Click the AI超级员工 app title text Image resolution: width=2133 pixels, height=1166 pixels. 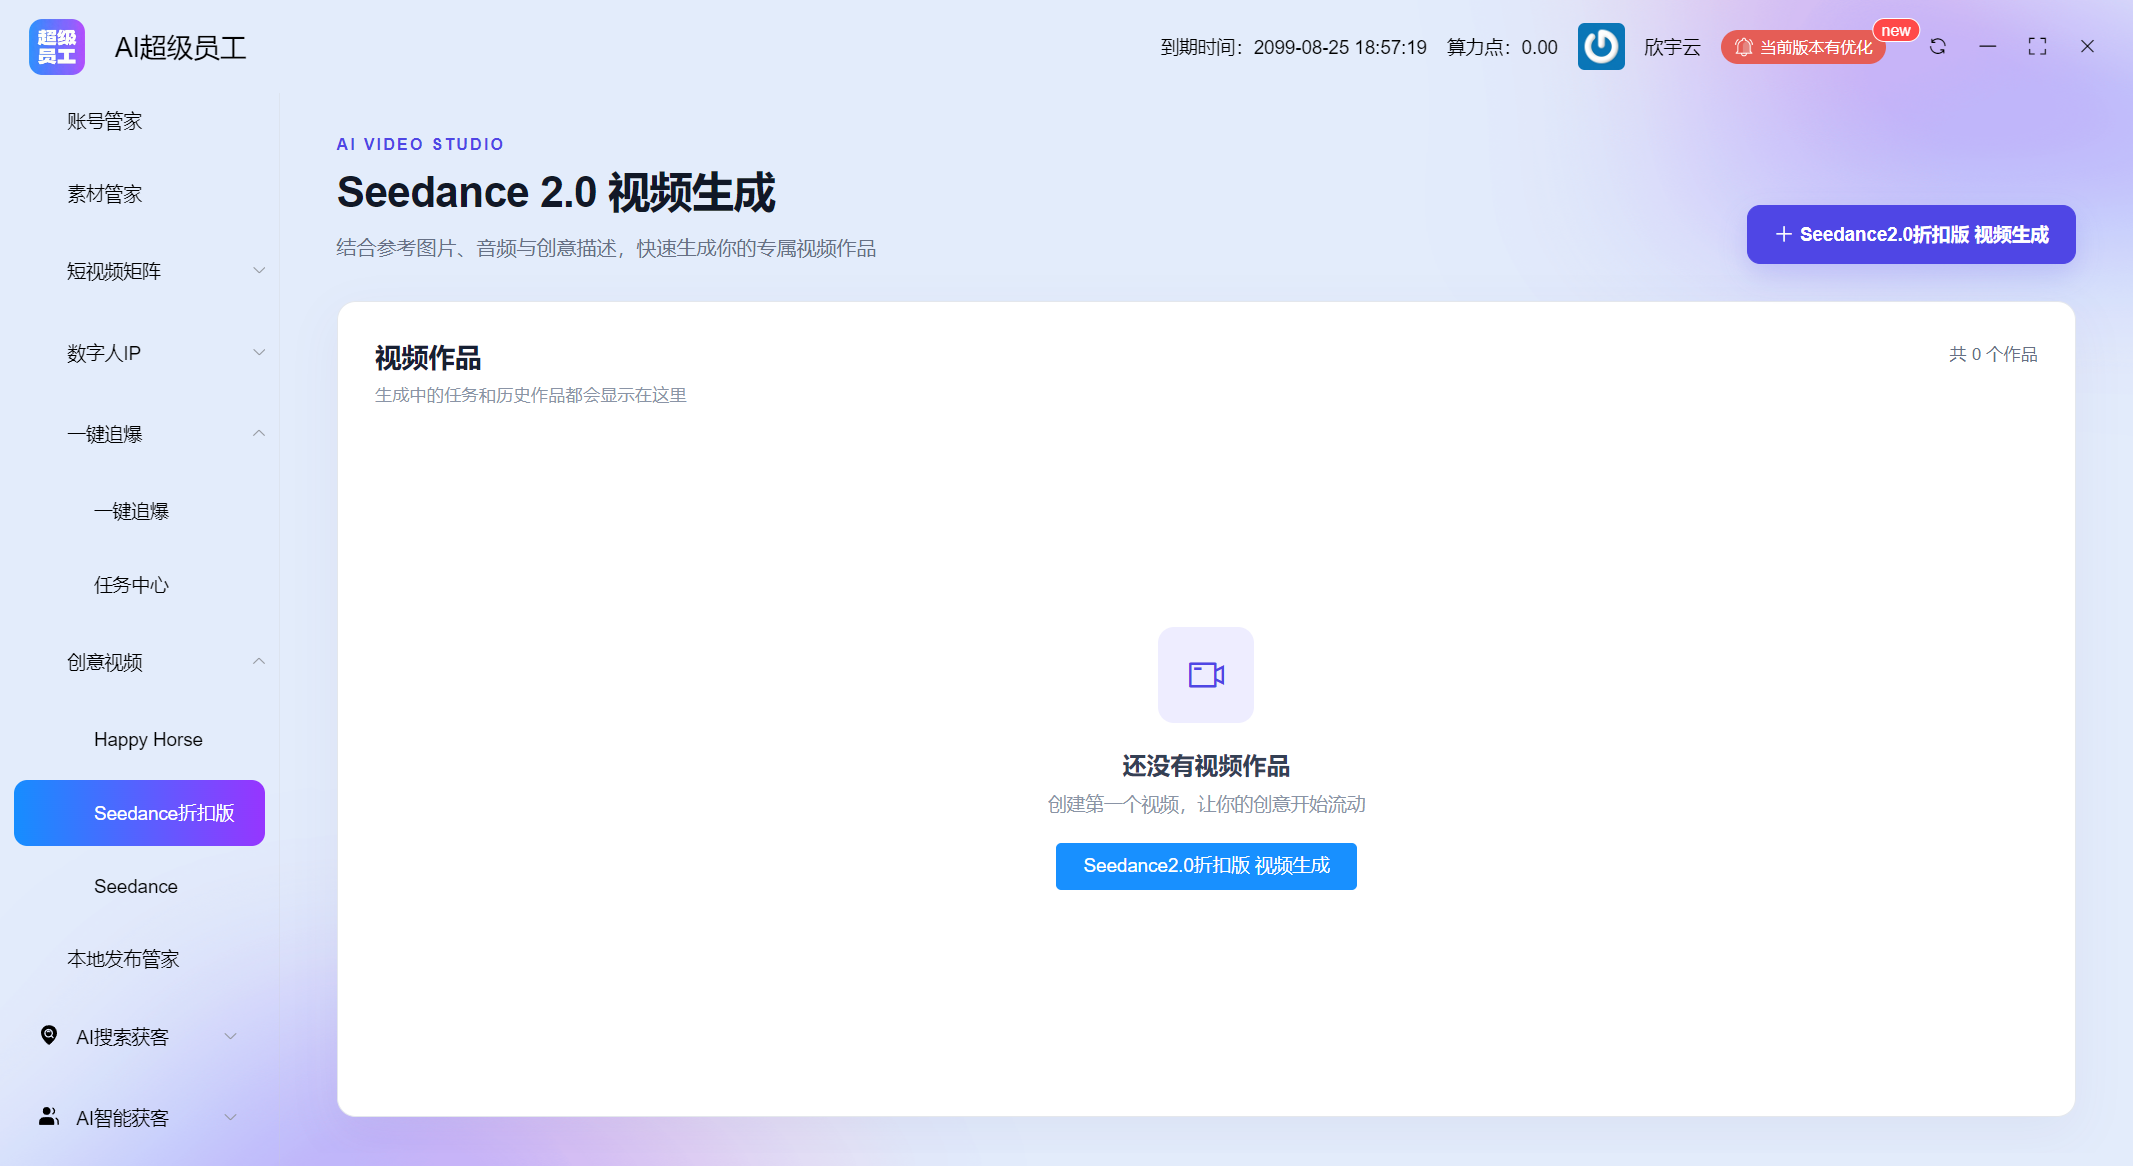tap(181, 47)
